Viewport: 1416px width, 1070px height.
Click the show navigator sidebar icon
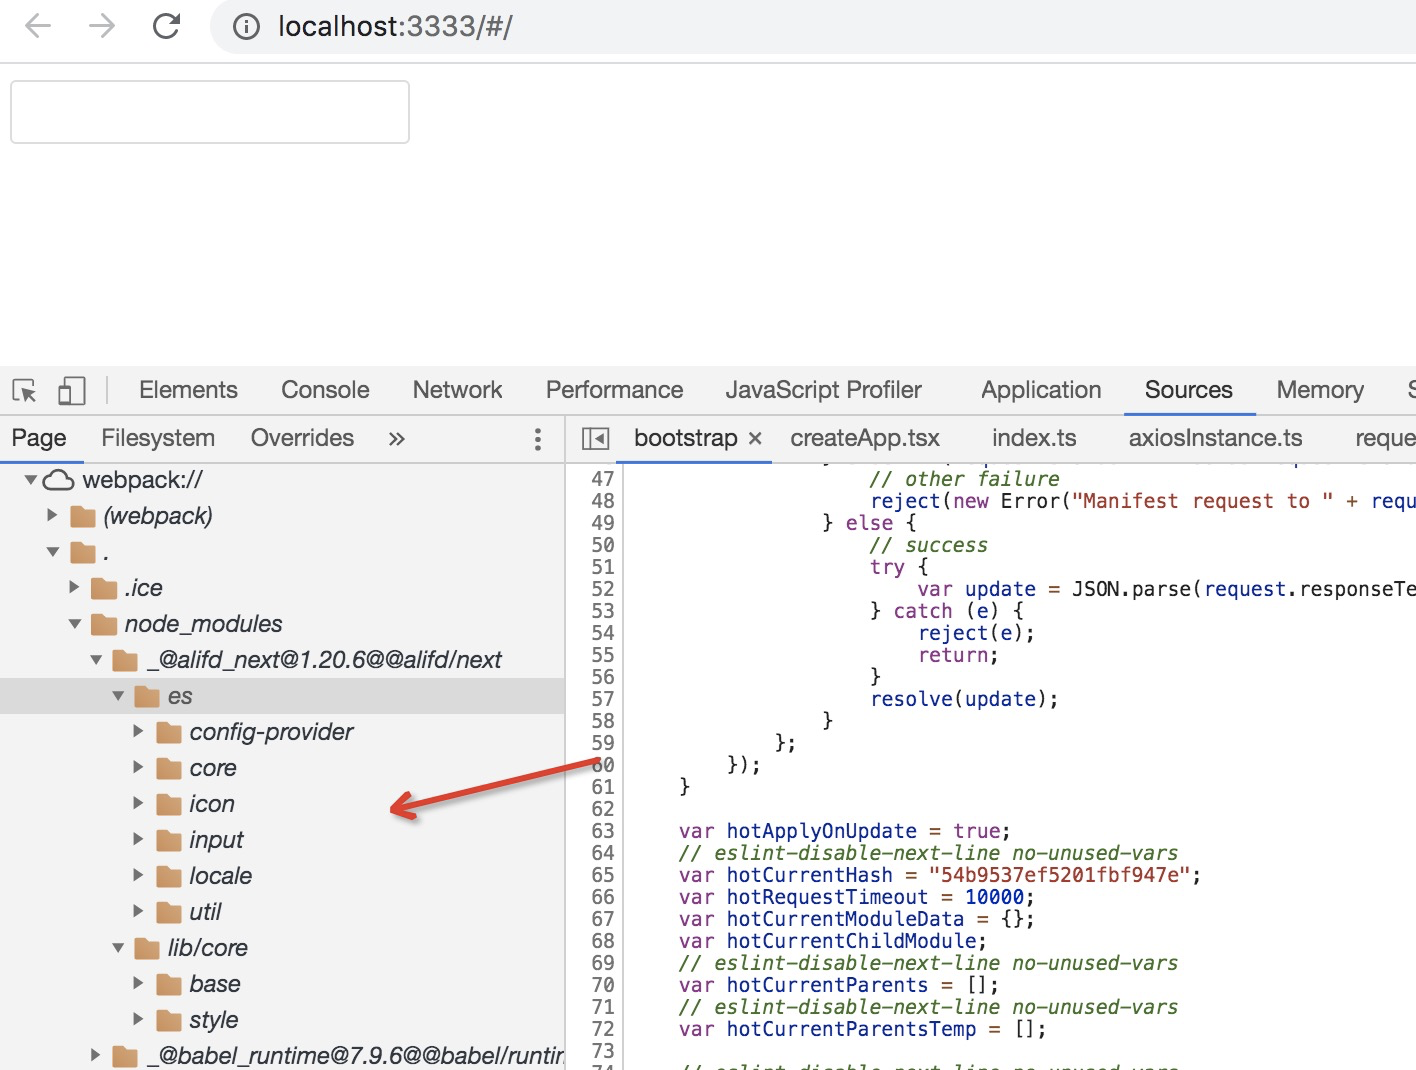click(594, 438)
